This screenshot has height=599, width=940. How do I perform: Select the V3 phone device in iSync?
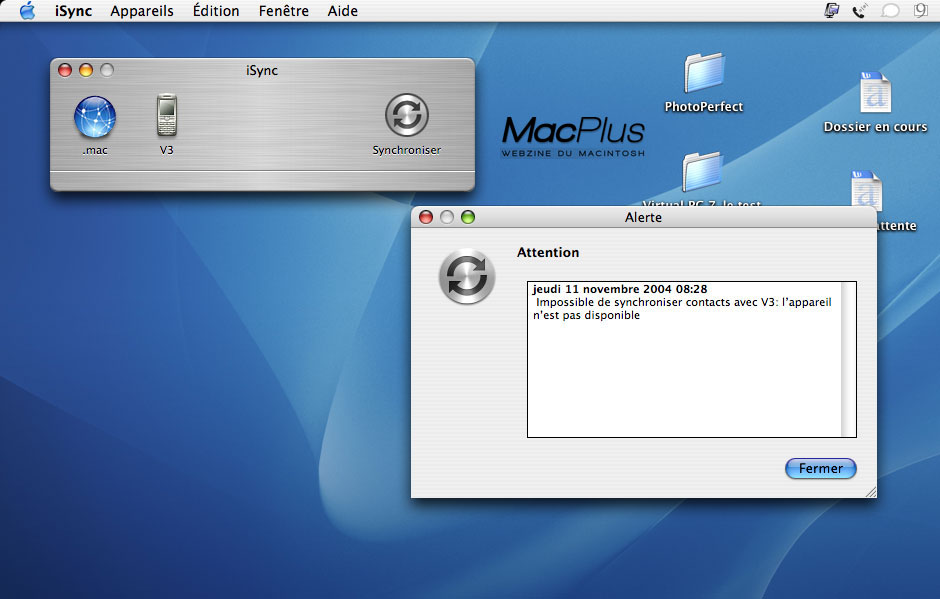pos(167,115)
